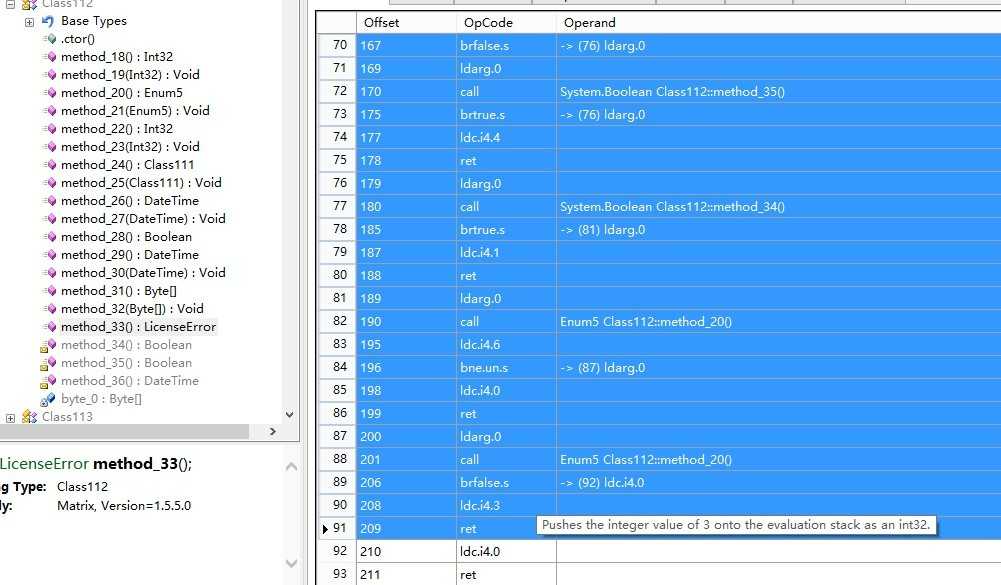This screenshot has height=585, width=1001.
Task: Select row 77 call method_34()
Action: coord(659,206)
